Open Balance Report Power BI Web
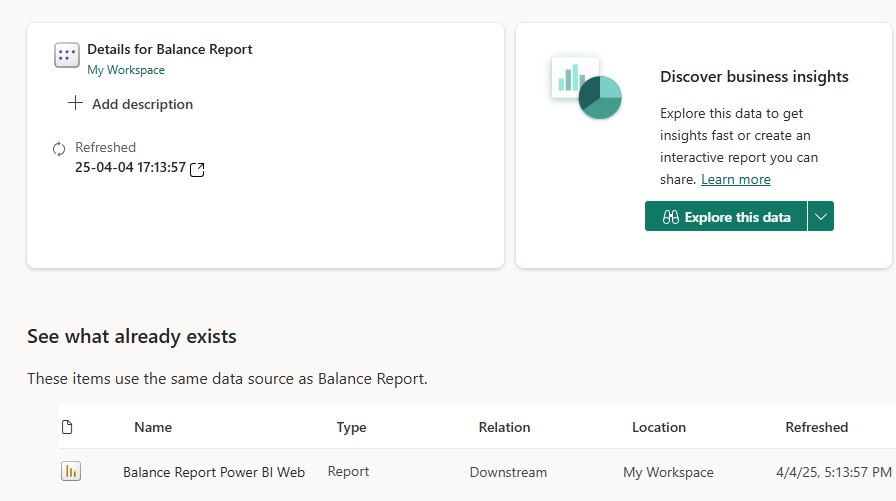The width and height of the screenshot is (896, 501). (x=214, y=472)
